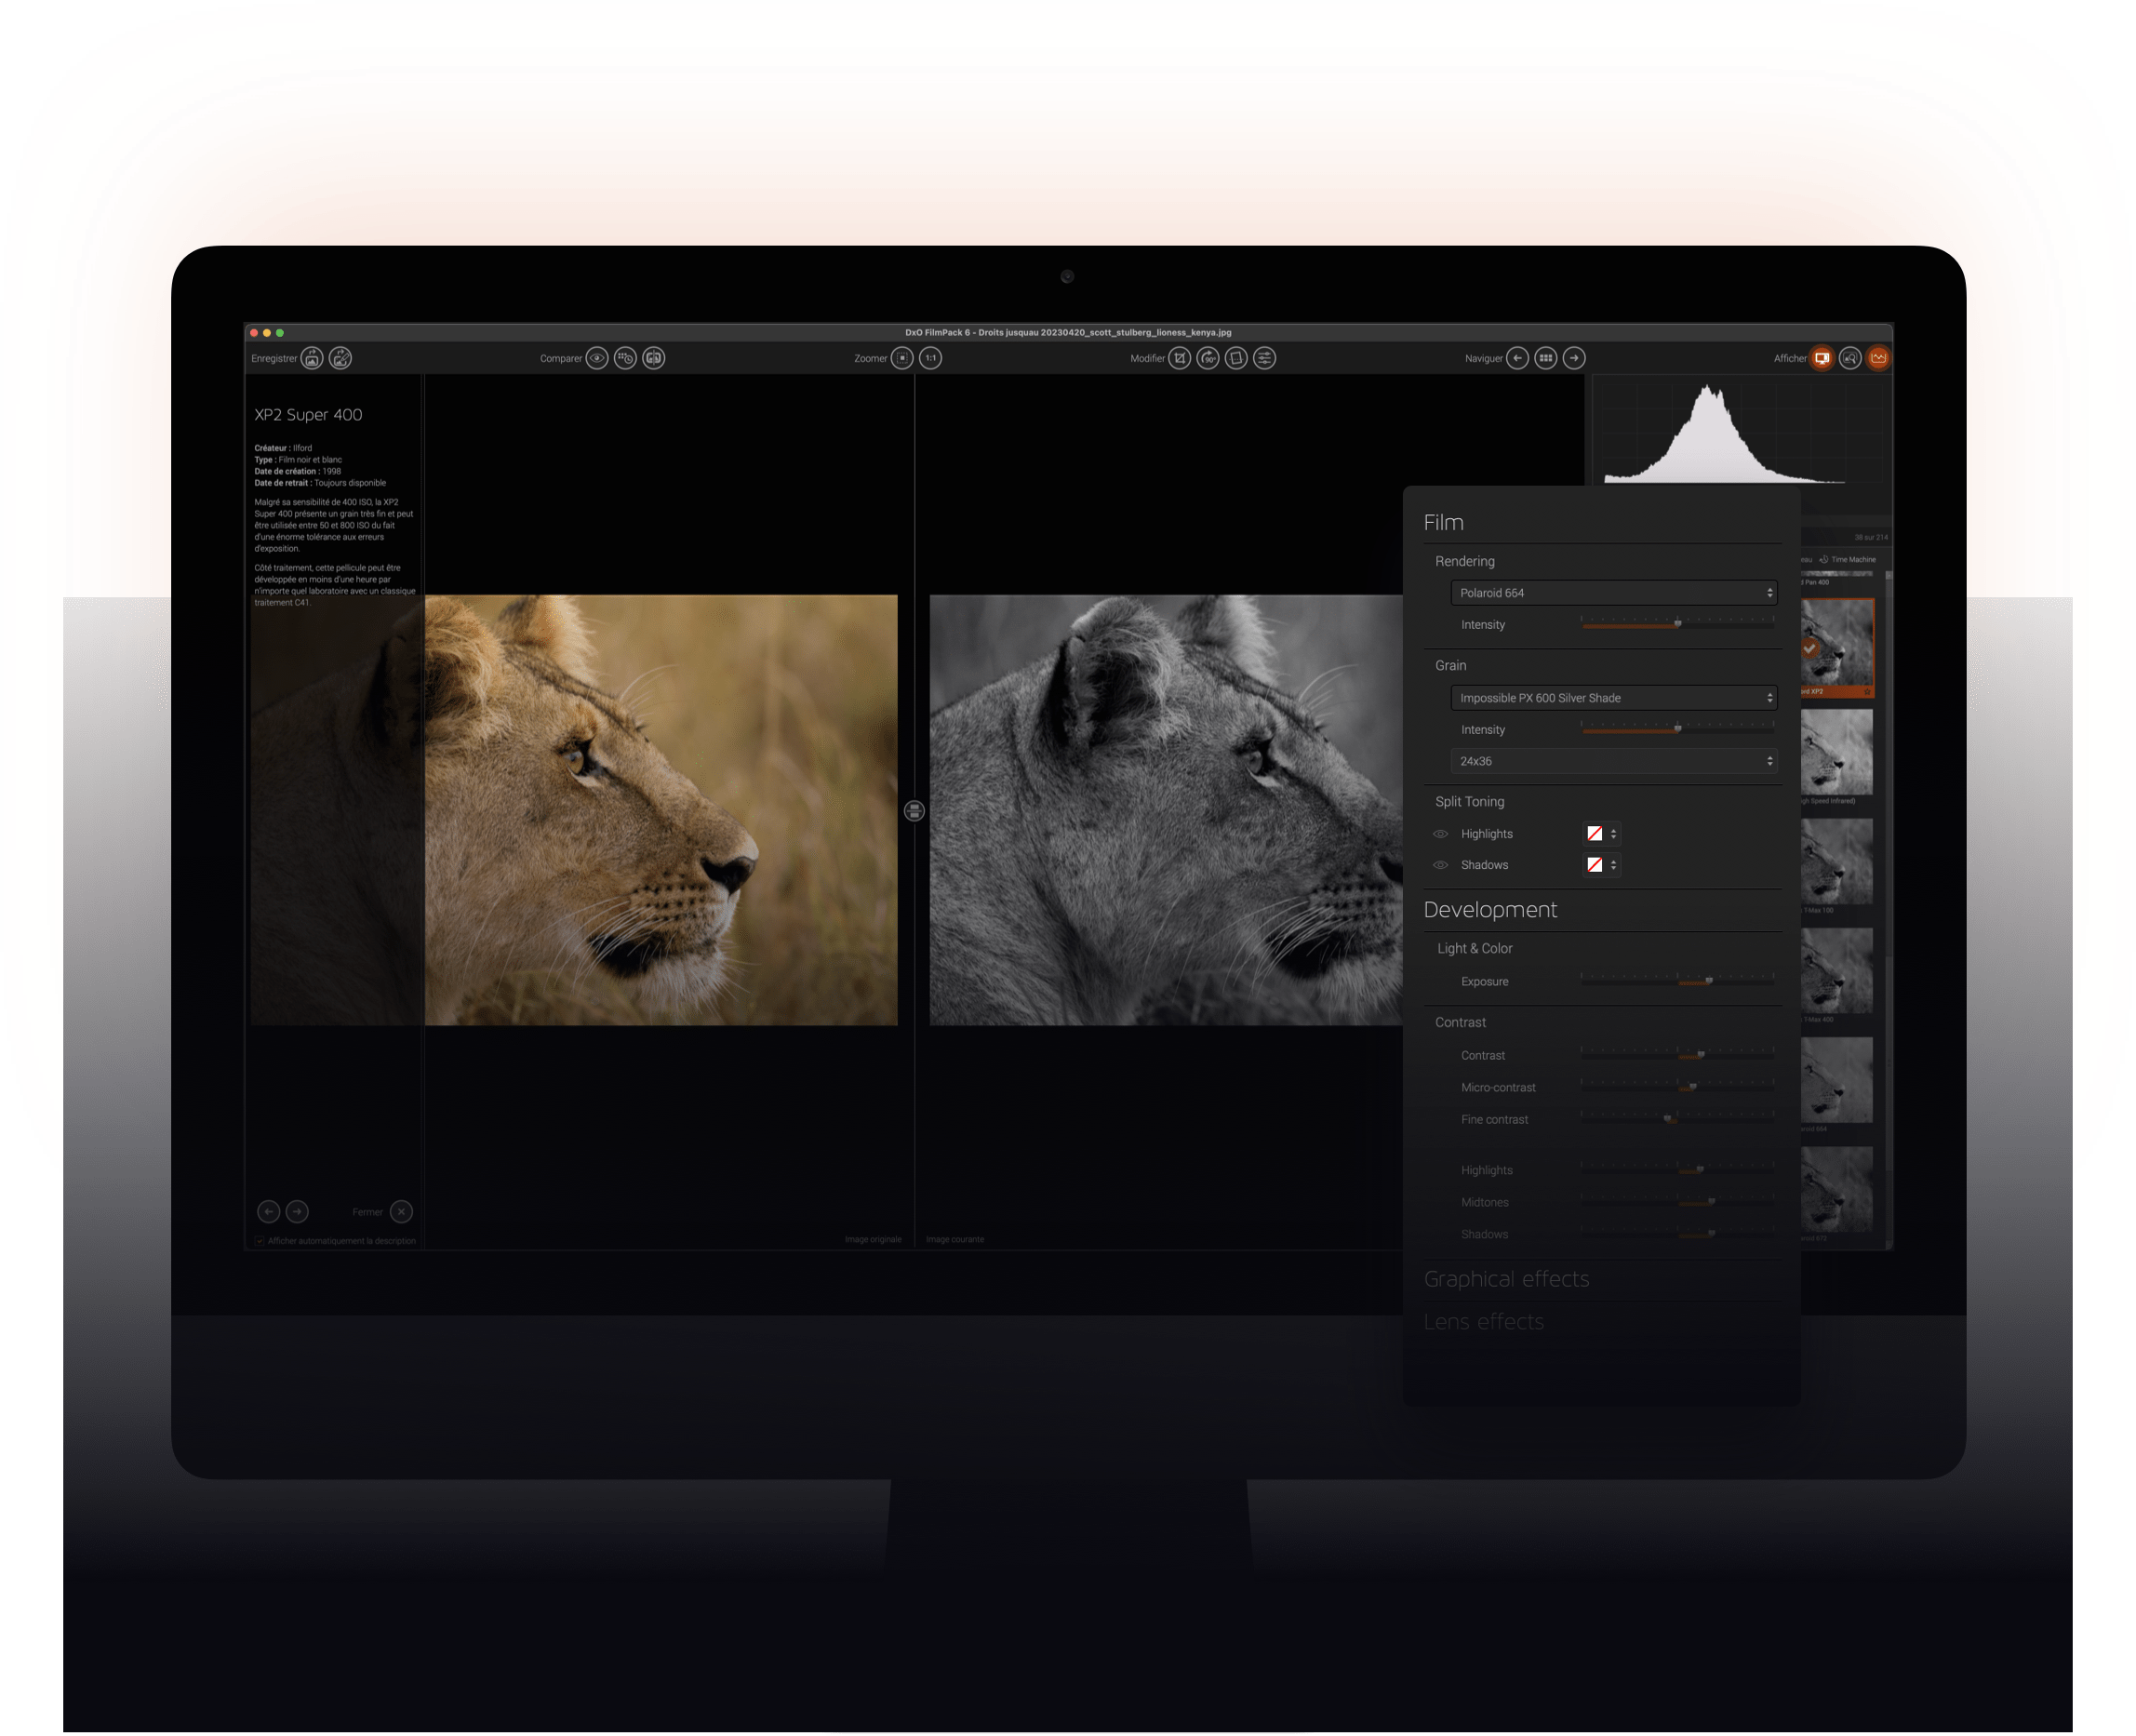Open the image grid browser icon
This screenshot has height=1736, width=2136.
pos(1545,358)
